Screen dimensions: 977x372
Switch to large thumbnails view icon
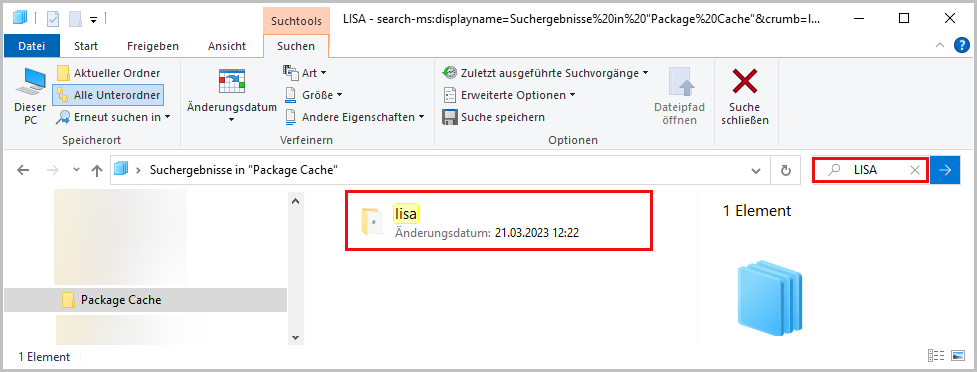(958, 356)
